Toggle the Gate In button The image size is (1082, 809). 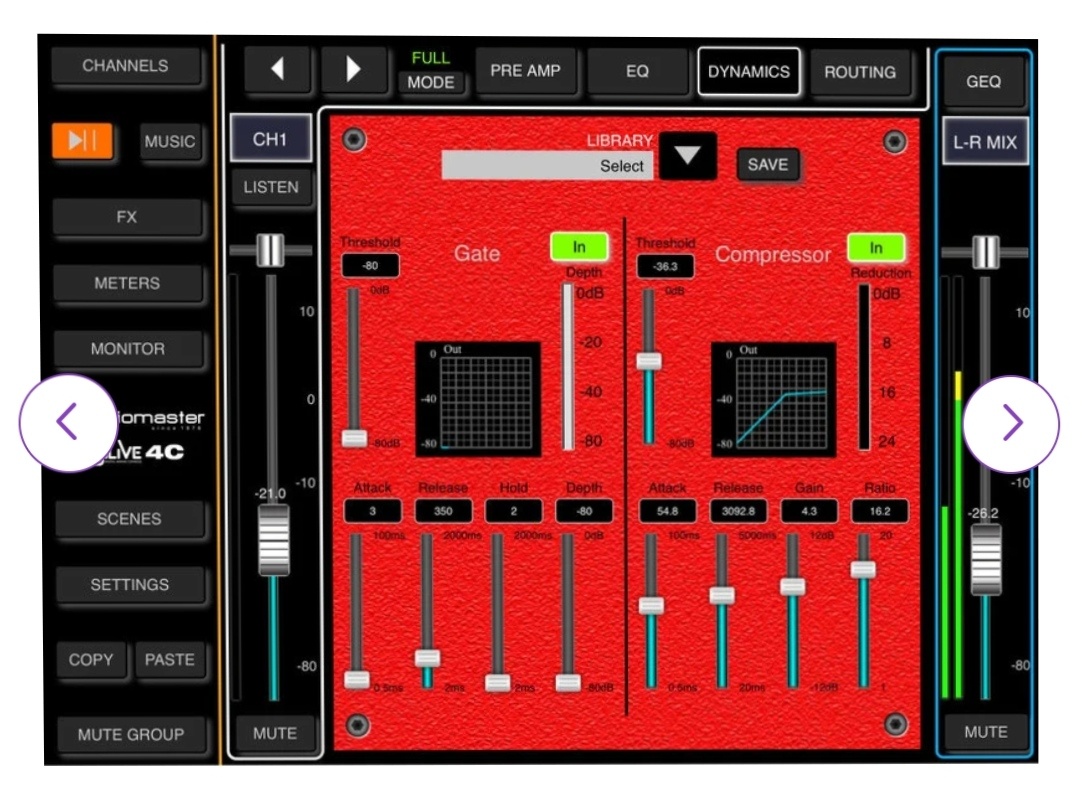pyautogui.click(x=579, y=247)
